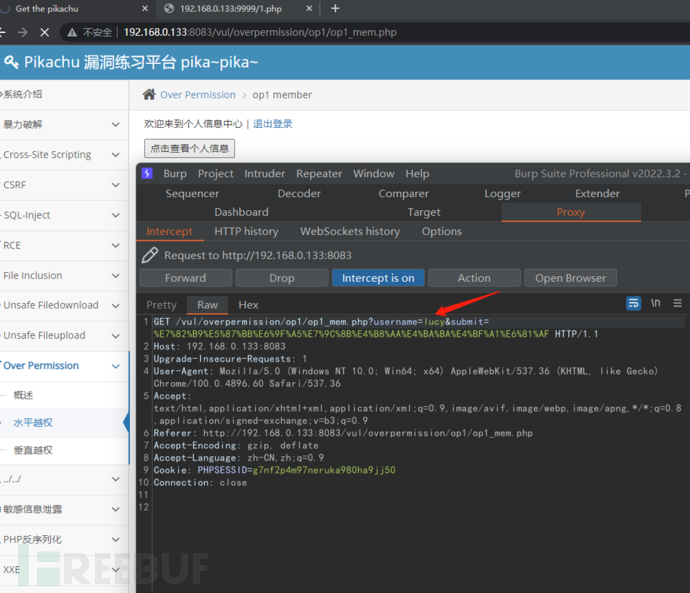Click the browser forward arrow
This screenshot has width=690, height=593.
[x=22, y=32]
